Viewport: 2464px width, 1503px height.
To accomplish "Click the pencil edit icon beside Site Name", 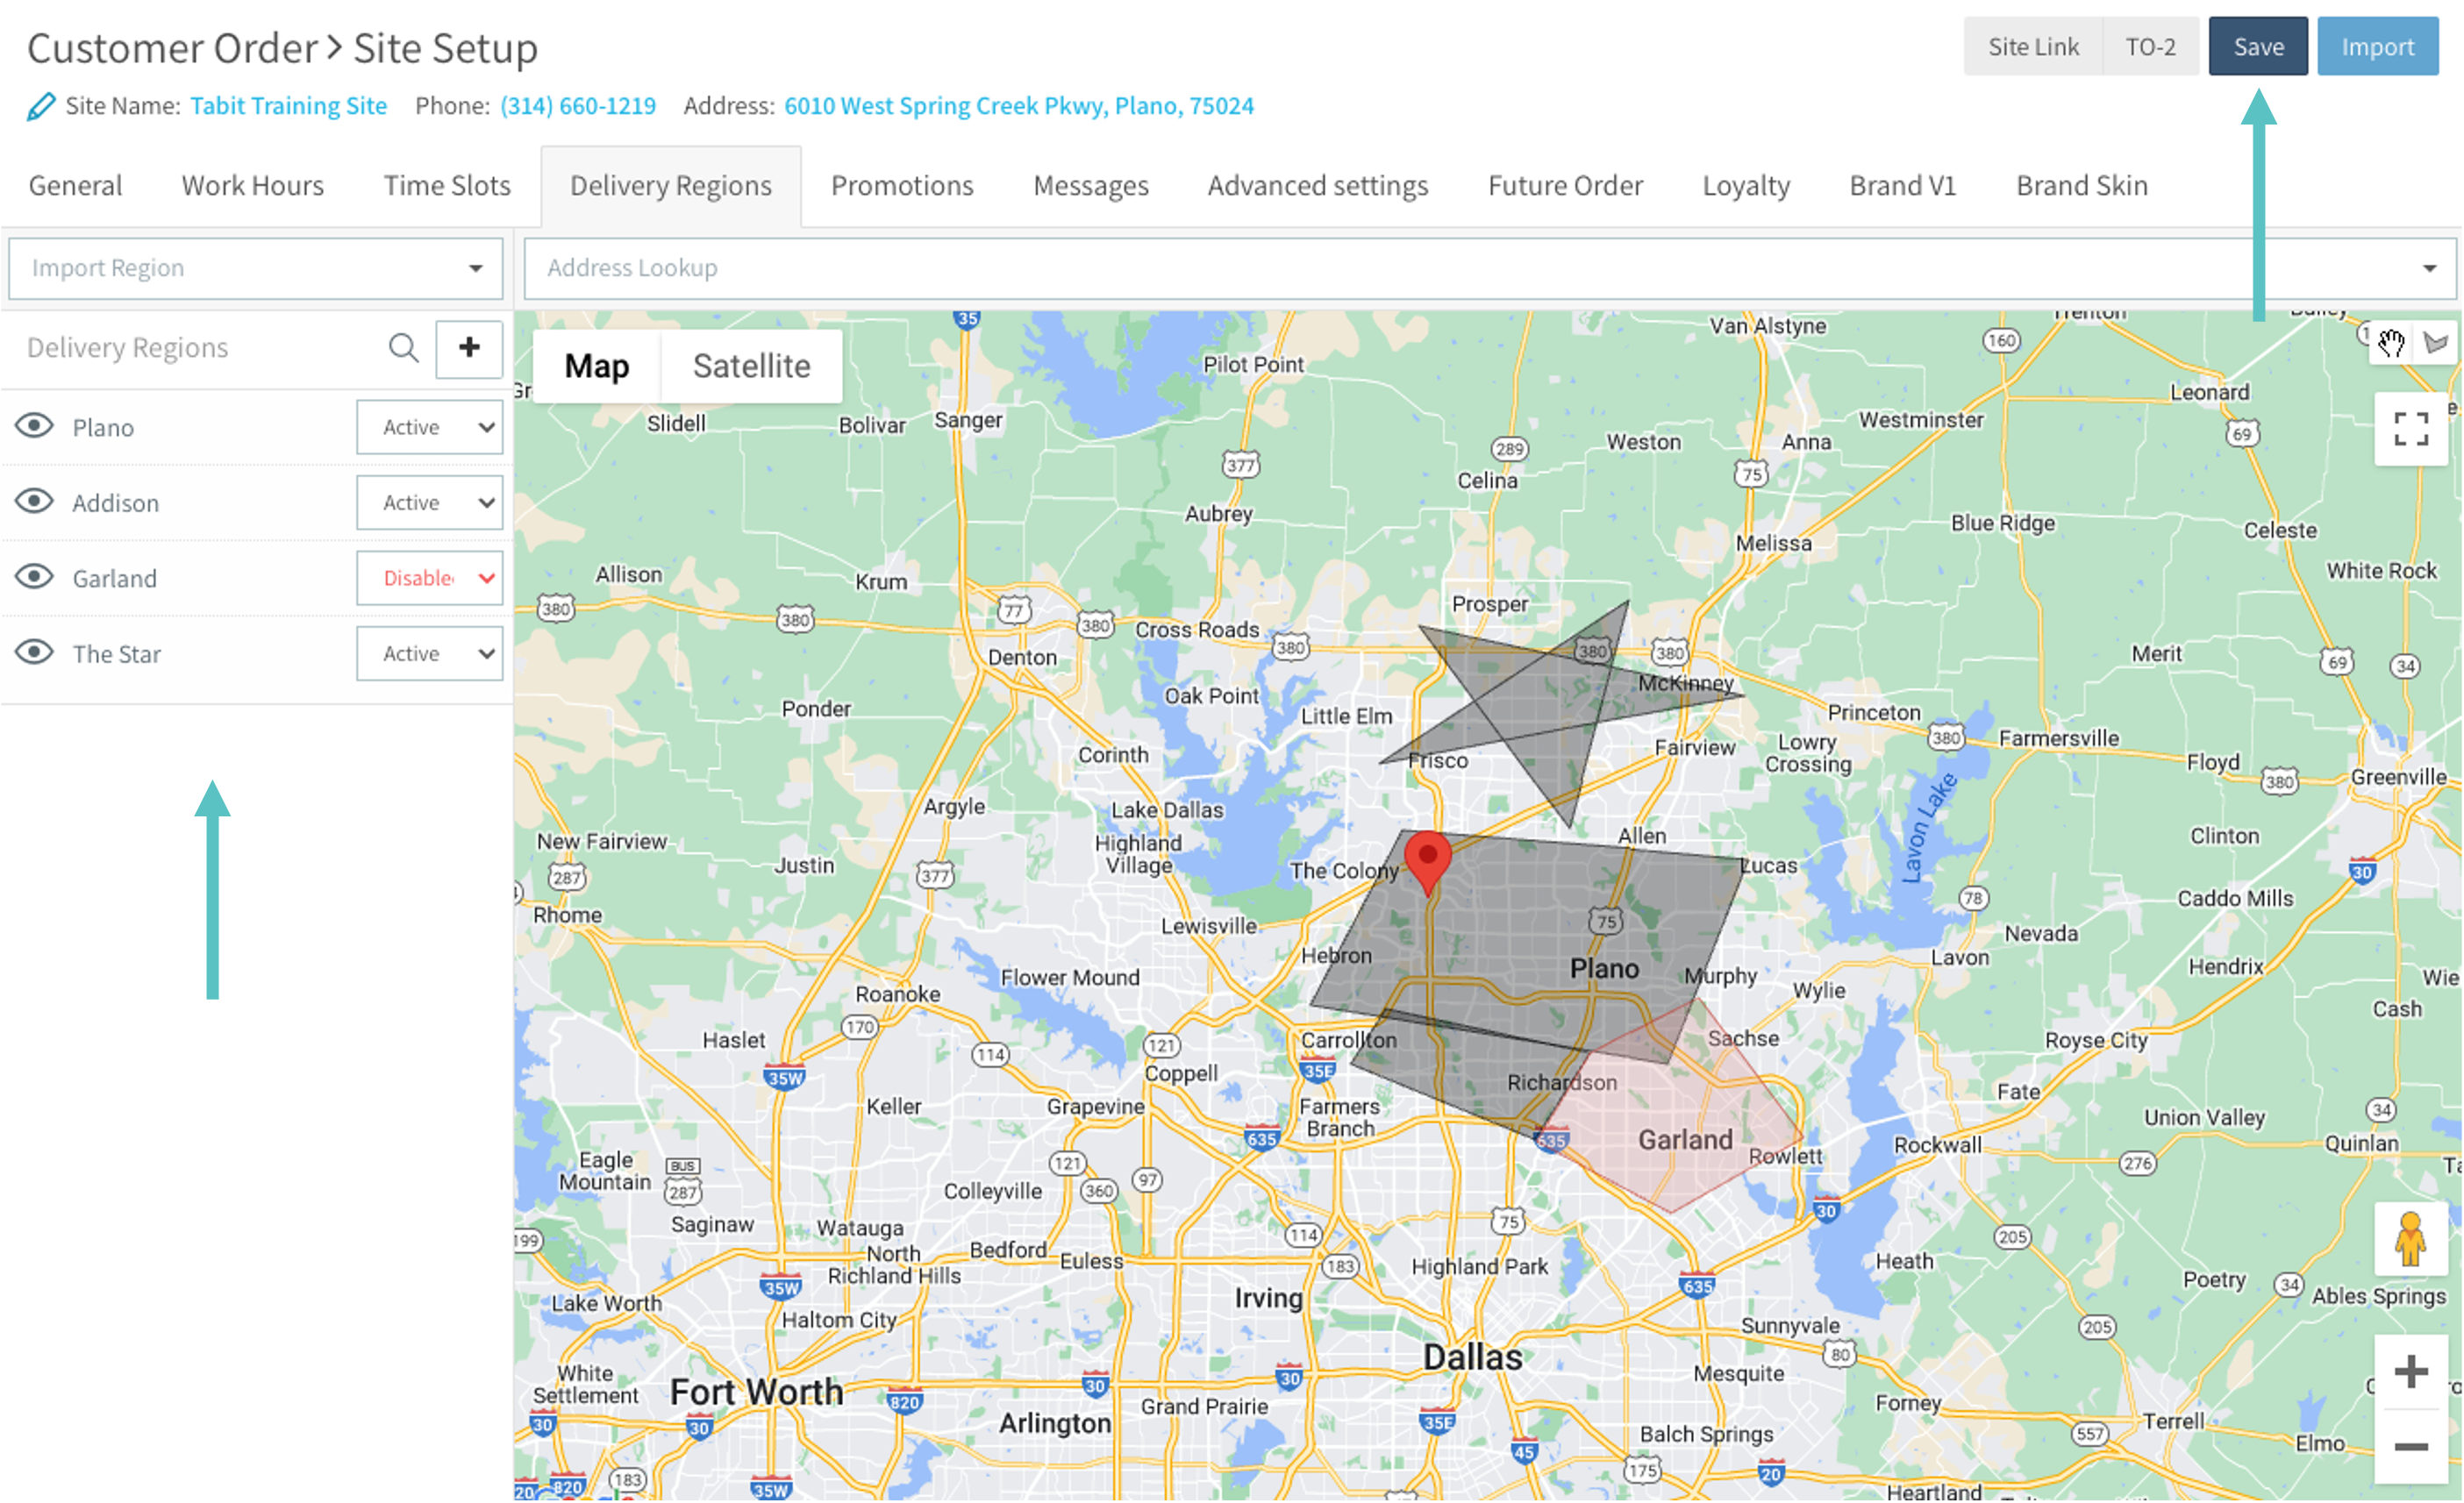I will [40, 106].
